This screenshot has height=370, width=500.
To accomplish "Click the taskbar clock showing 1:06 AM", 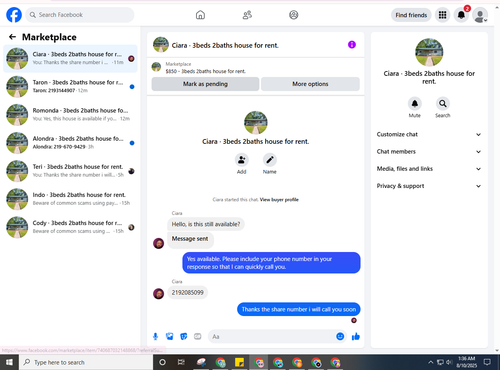I will [x=466, y=362].
